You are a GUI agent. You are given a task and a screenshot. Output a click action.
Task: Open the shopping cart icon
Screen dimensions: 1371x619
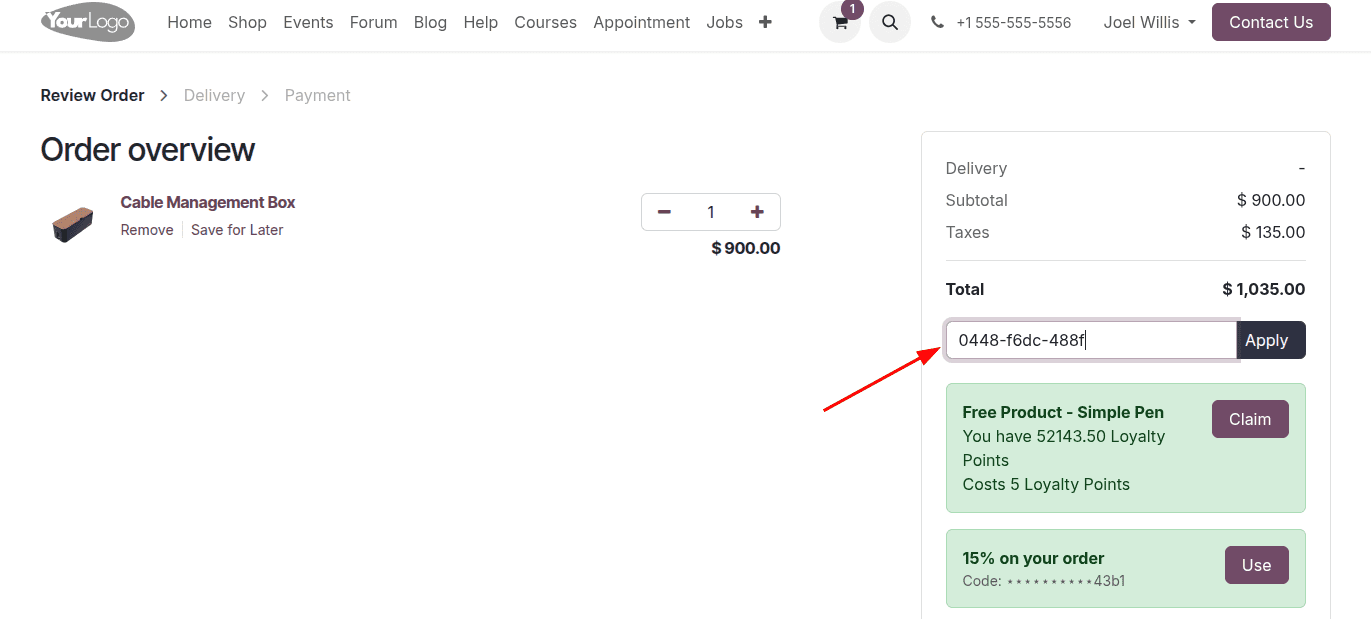coord(840,22)
